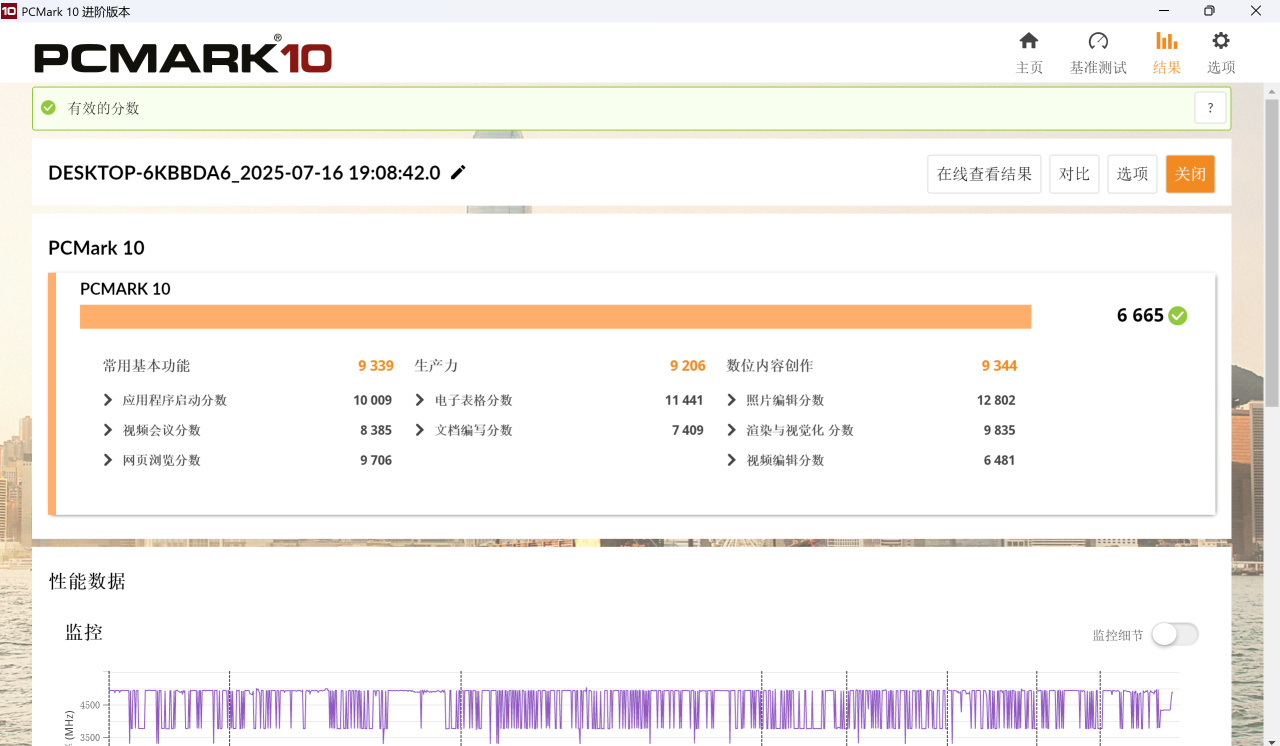Click the green check in 有效的分数 banner
The image size is (1280, 746).
pyautogui.click(x=48, y=108)
